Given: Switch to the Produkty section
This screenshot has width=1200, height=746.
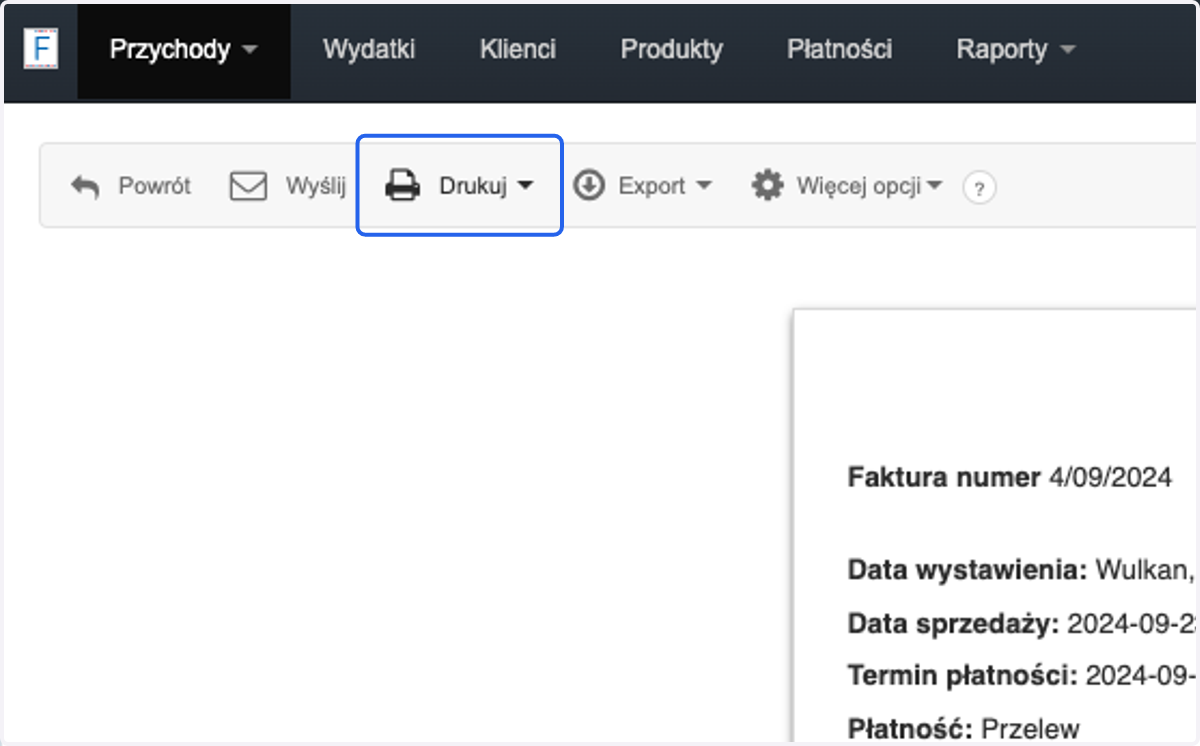Looking at the screenshot, I should pos(672,50).
